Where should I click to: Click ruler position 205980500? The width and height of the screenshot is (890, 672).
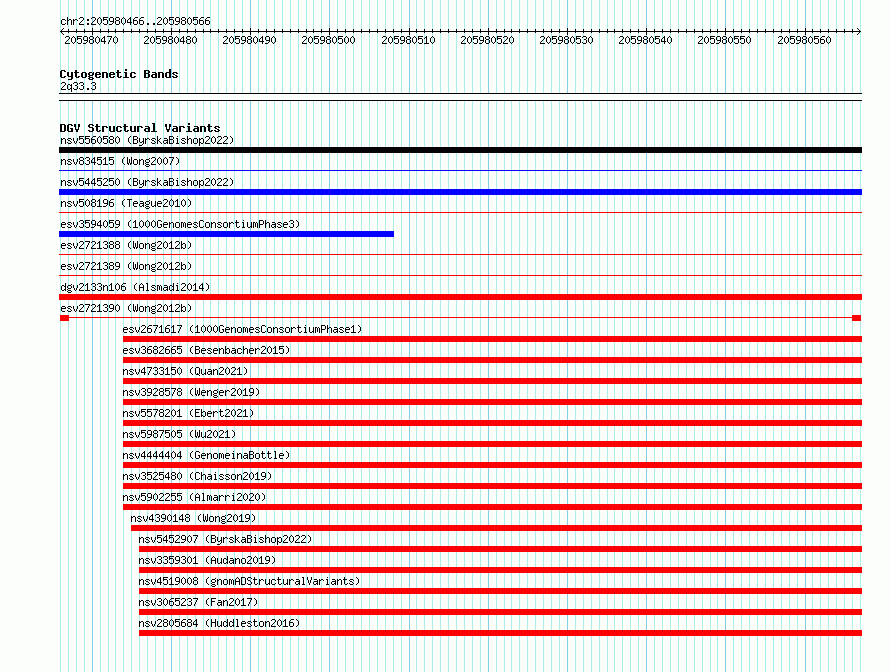coord(328,40)
